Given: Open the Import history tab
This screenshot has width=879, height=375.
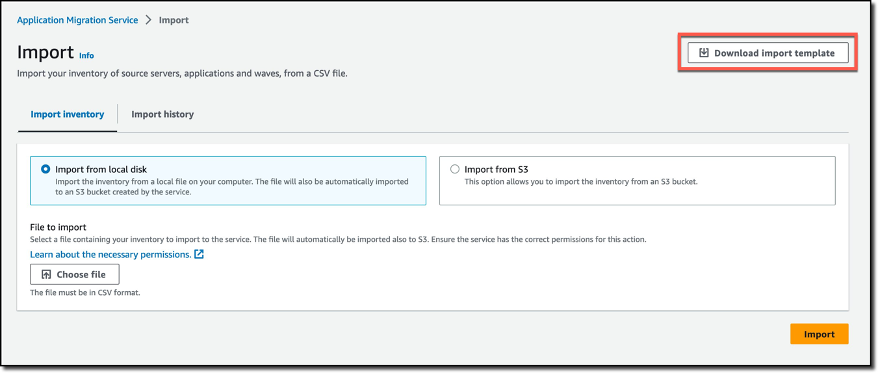Looking at the screenshot, I should pos(163,114).
